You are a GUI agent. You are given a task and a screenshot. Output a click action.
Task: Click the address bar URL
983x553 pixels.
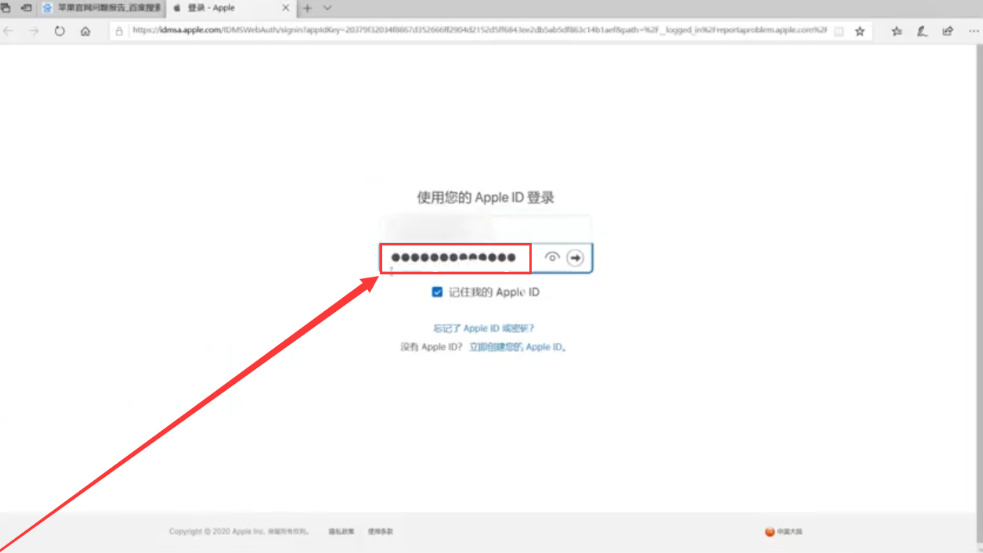point(480,30)
